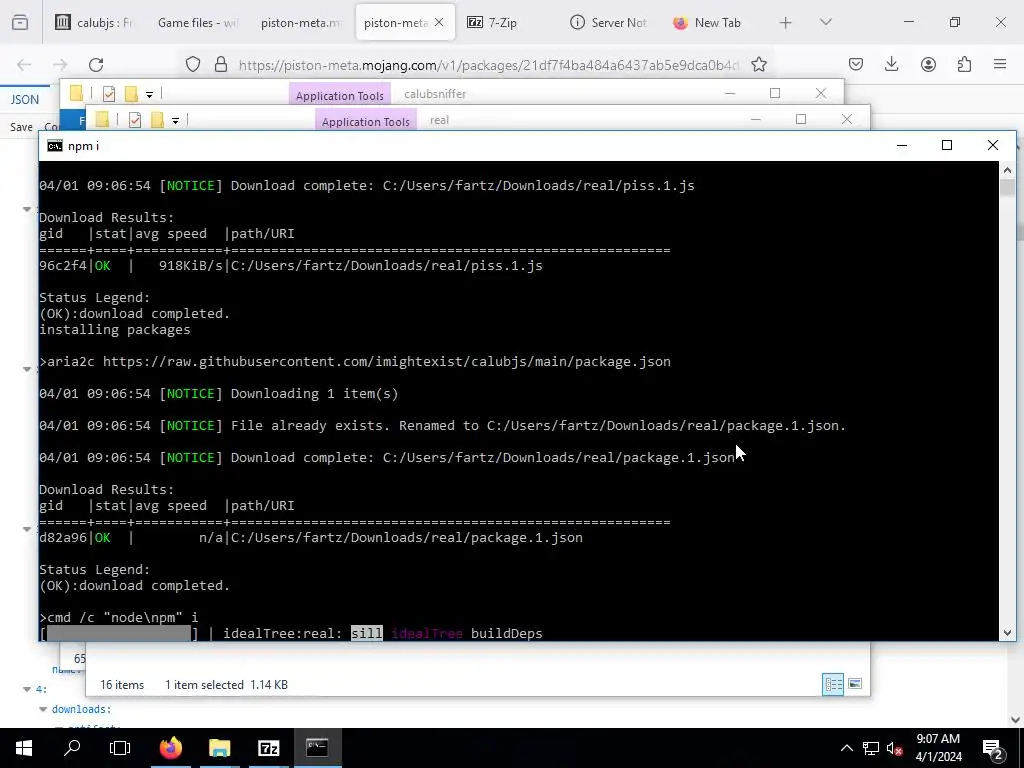Screen dimensions: 1024x768
Task: Open the notification center icon
Action: coord(993,748)
